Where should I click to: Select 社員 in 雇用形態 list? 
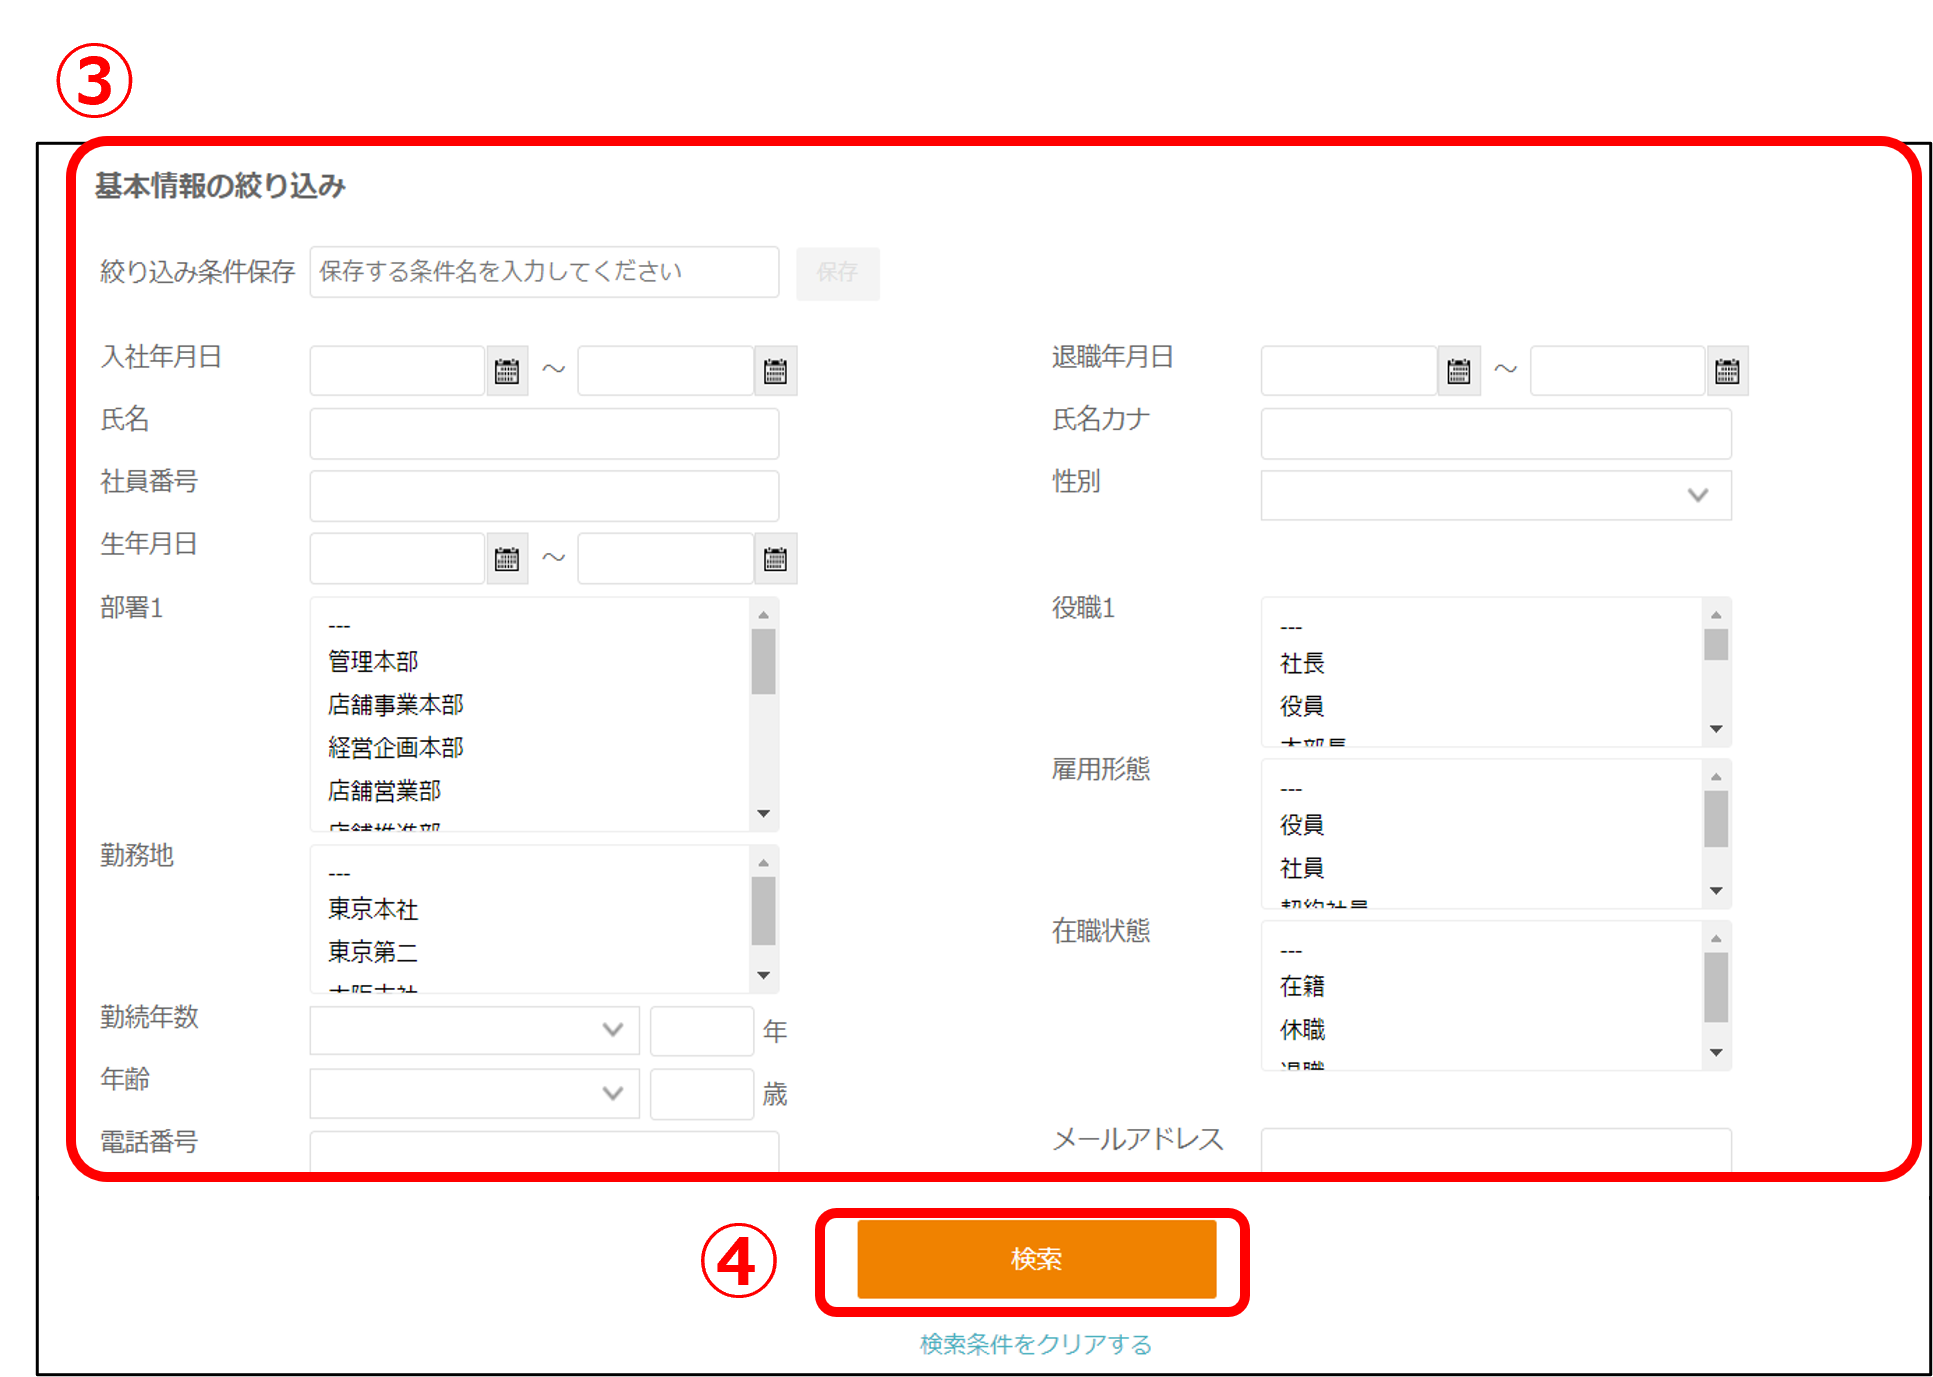[x=1302, y=867]
